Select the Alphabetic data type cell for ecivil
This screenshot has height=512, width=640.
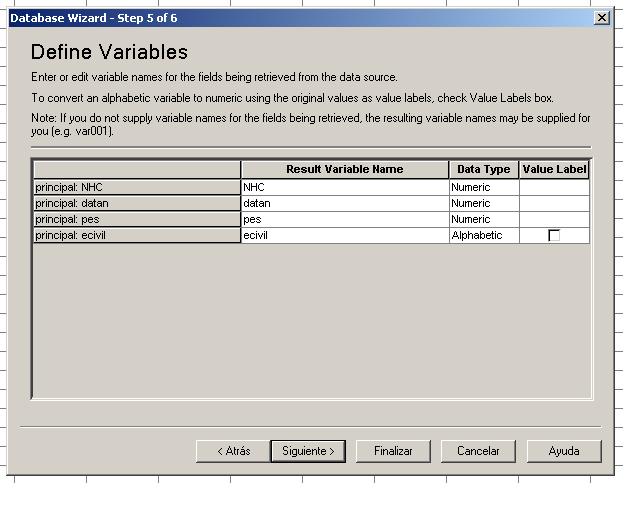[484, 236]
